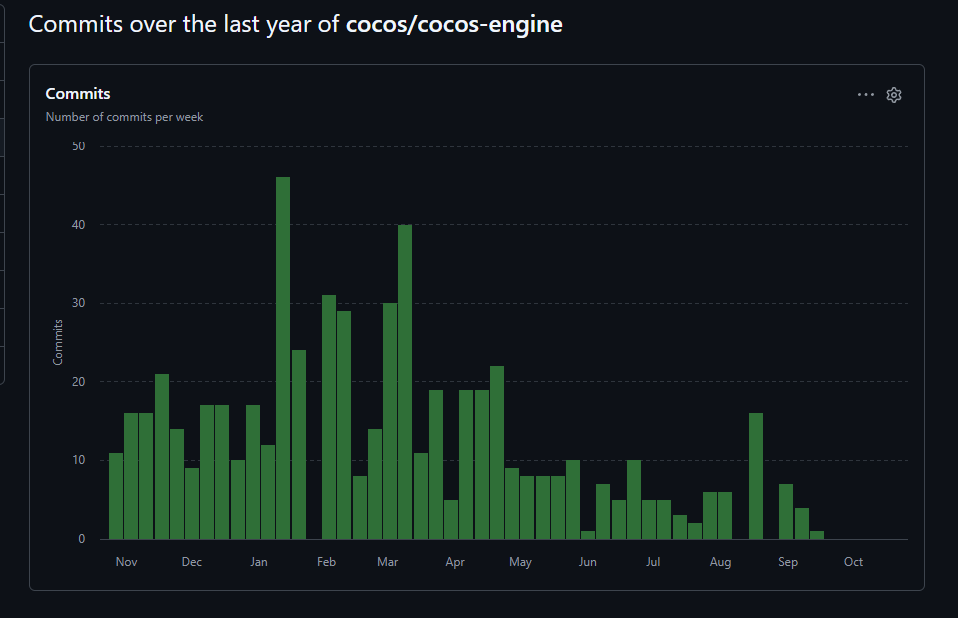The width and height of the screenshot is (958, 618).
Task: Click the 22-commit bar in late April
Action: click(497, 453)
